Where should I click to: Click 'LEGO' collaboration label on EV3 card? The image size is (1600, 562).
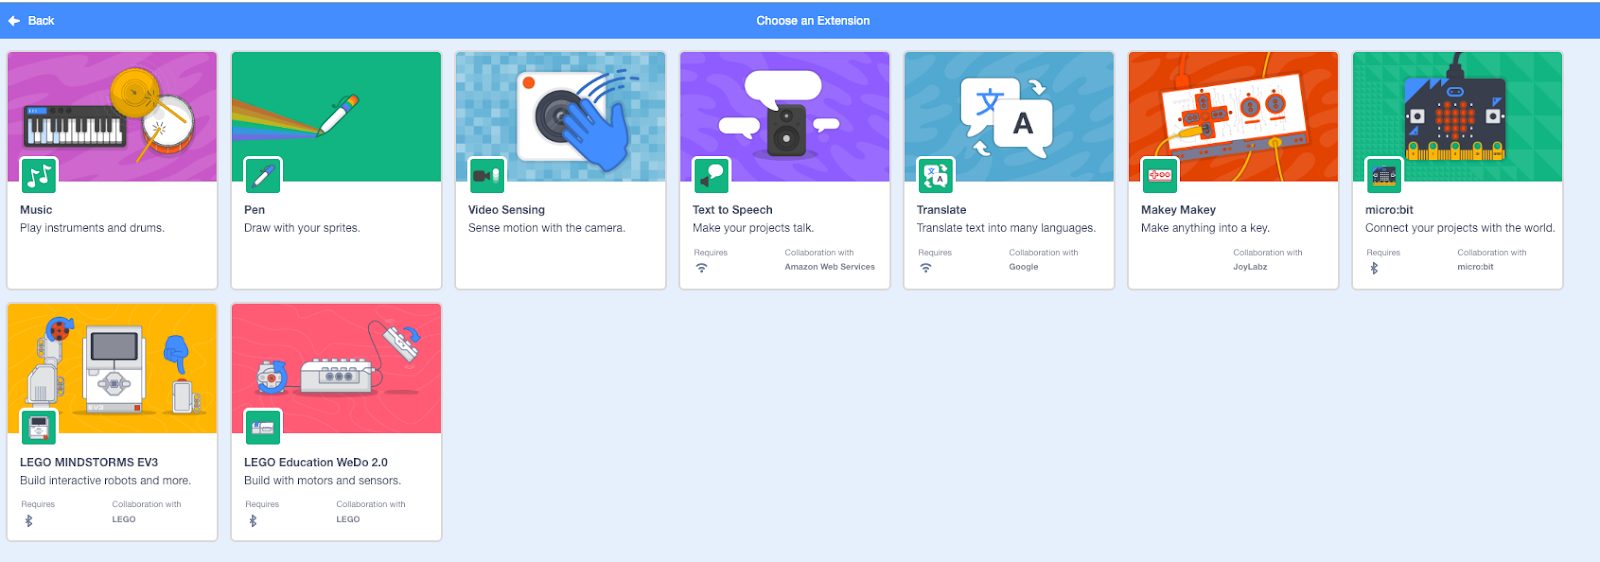click(x=124, y=519)
